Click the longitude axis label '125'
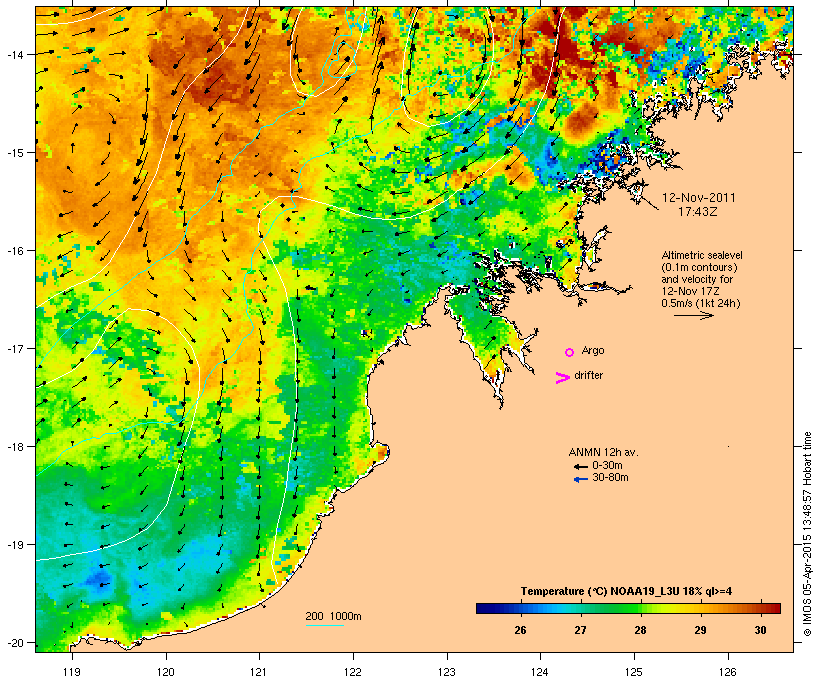820x680 pixels. click(x=634, y=672)
